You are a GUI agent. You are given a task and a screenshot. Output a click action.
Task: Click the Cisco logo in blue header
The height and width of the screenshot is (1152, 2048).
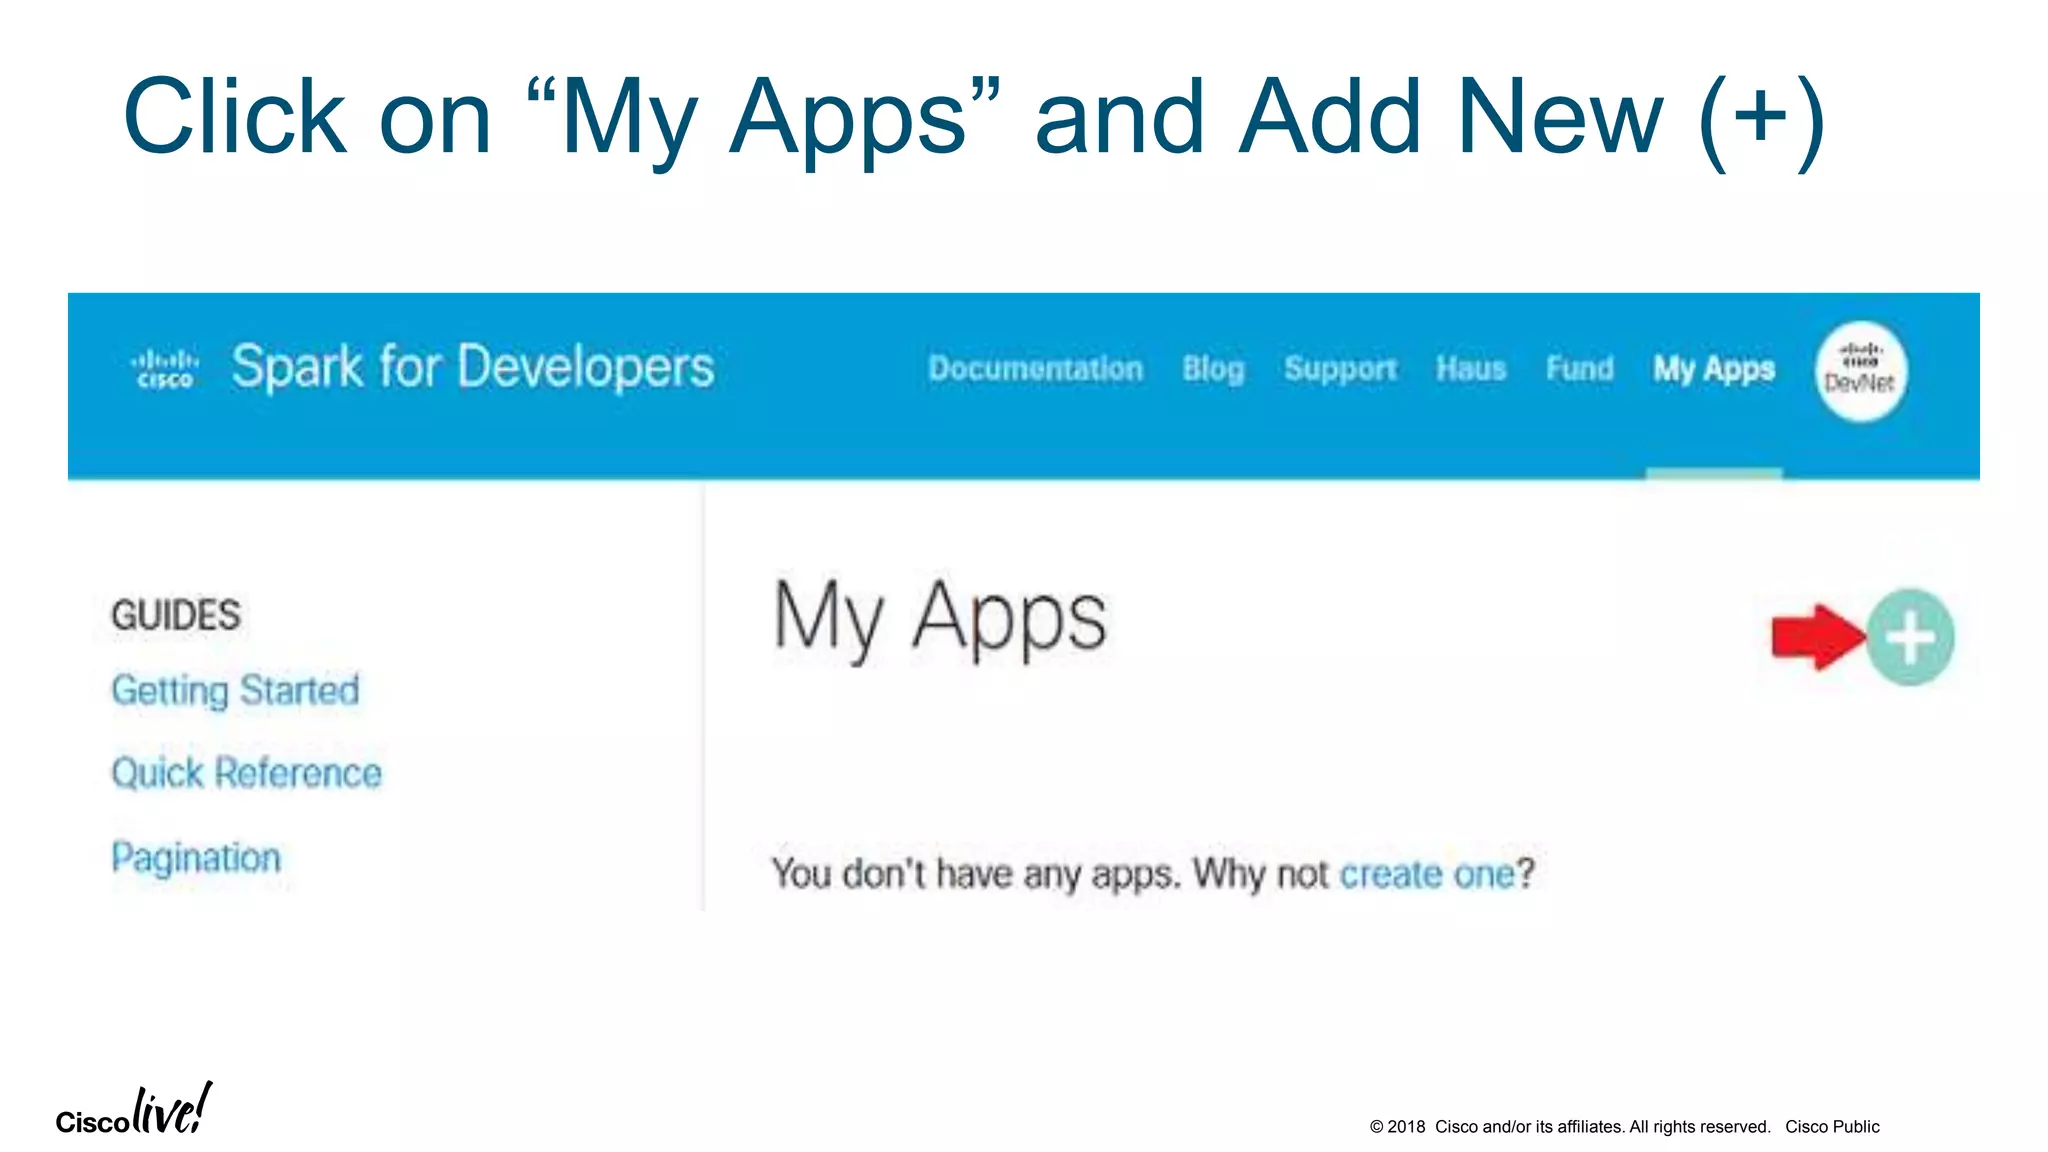point(165,368)
